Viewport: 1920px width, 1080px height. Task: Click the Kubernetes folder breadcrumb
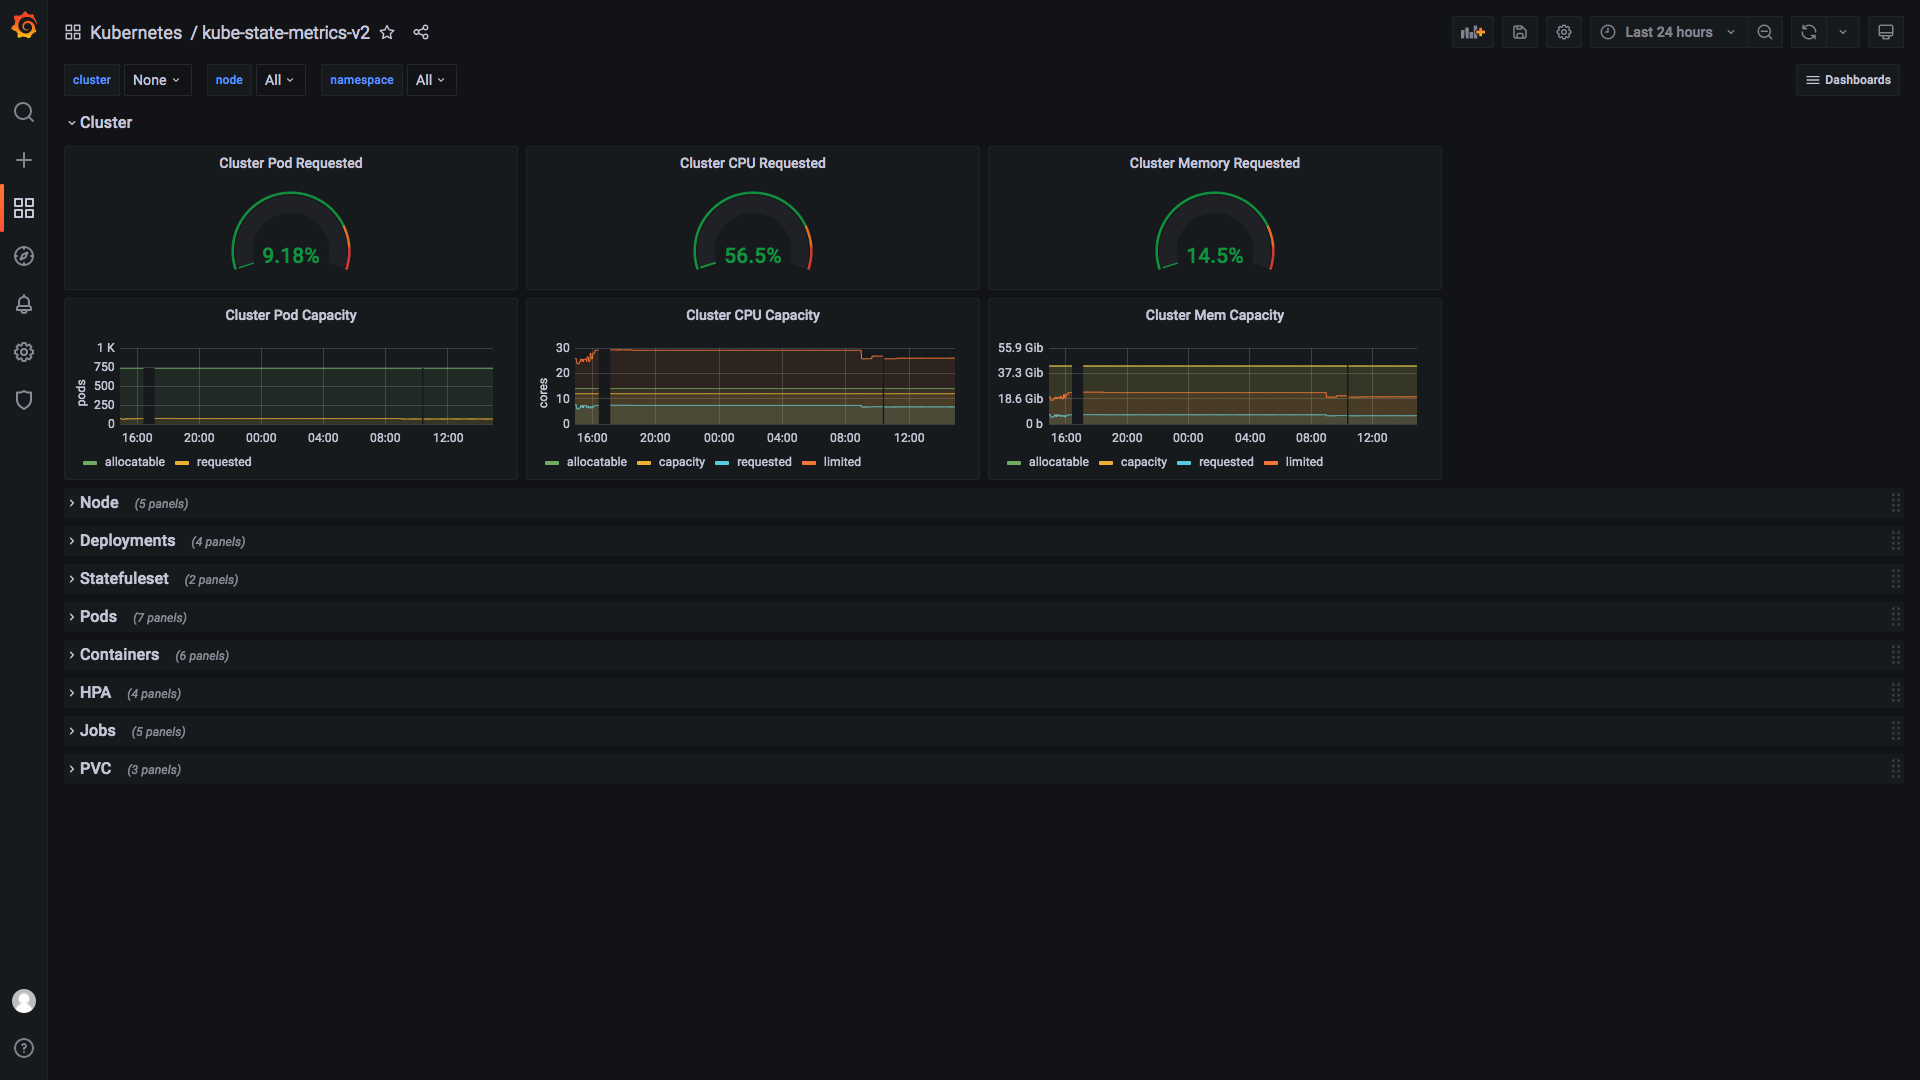pos(136,32)
